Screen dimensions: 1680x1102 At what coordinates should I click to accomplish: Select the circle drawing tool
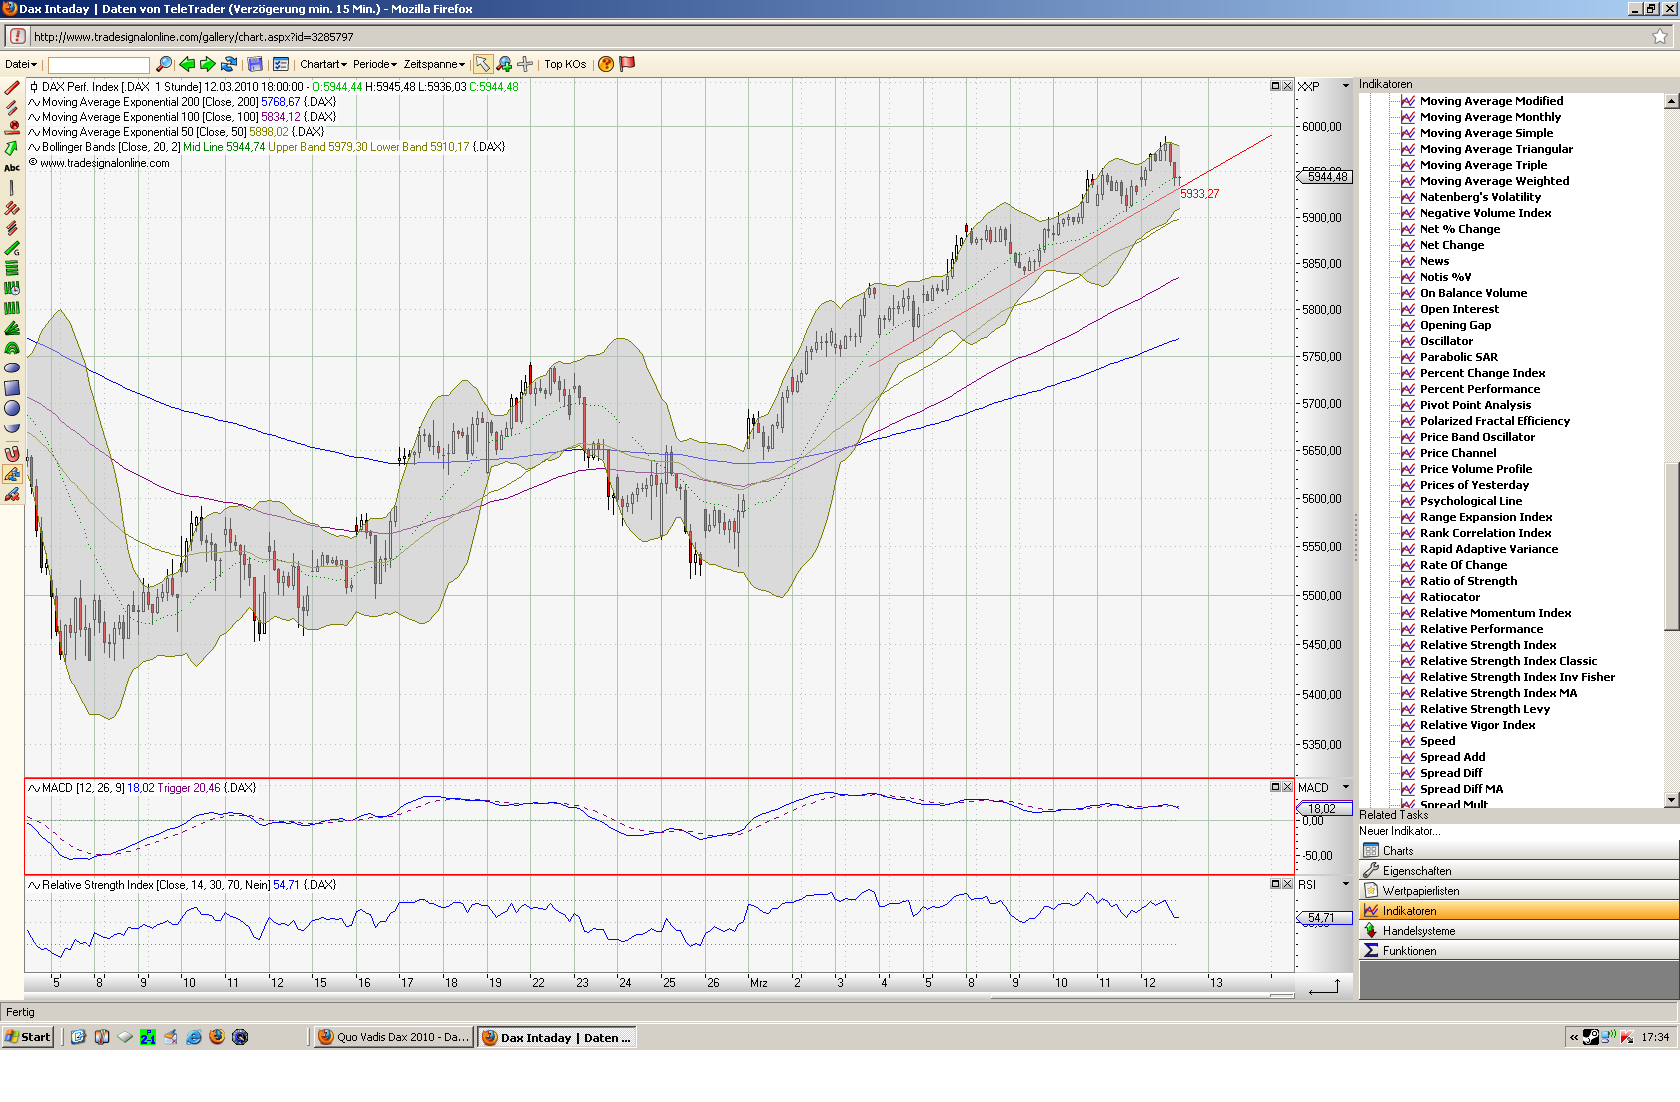[x=12, y=408]
